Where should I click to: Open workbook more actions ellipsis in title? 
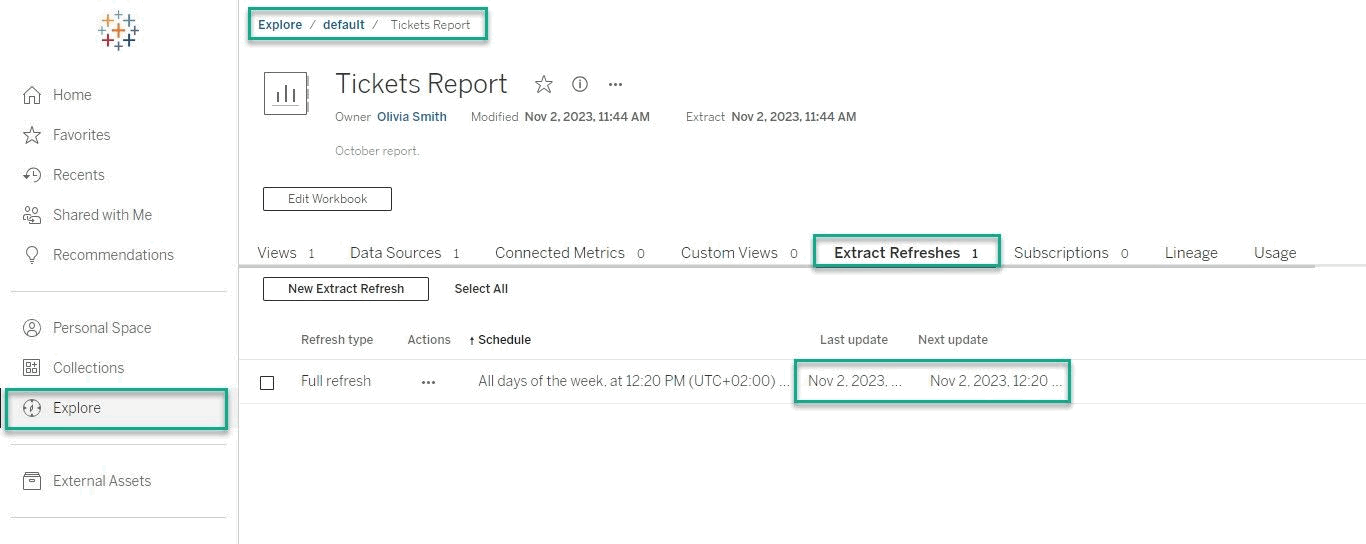point(616,84)
